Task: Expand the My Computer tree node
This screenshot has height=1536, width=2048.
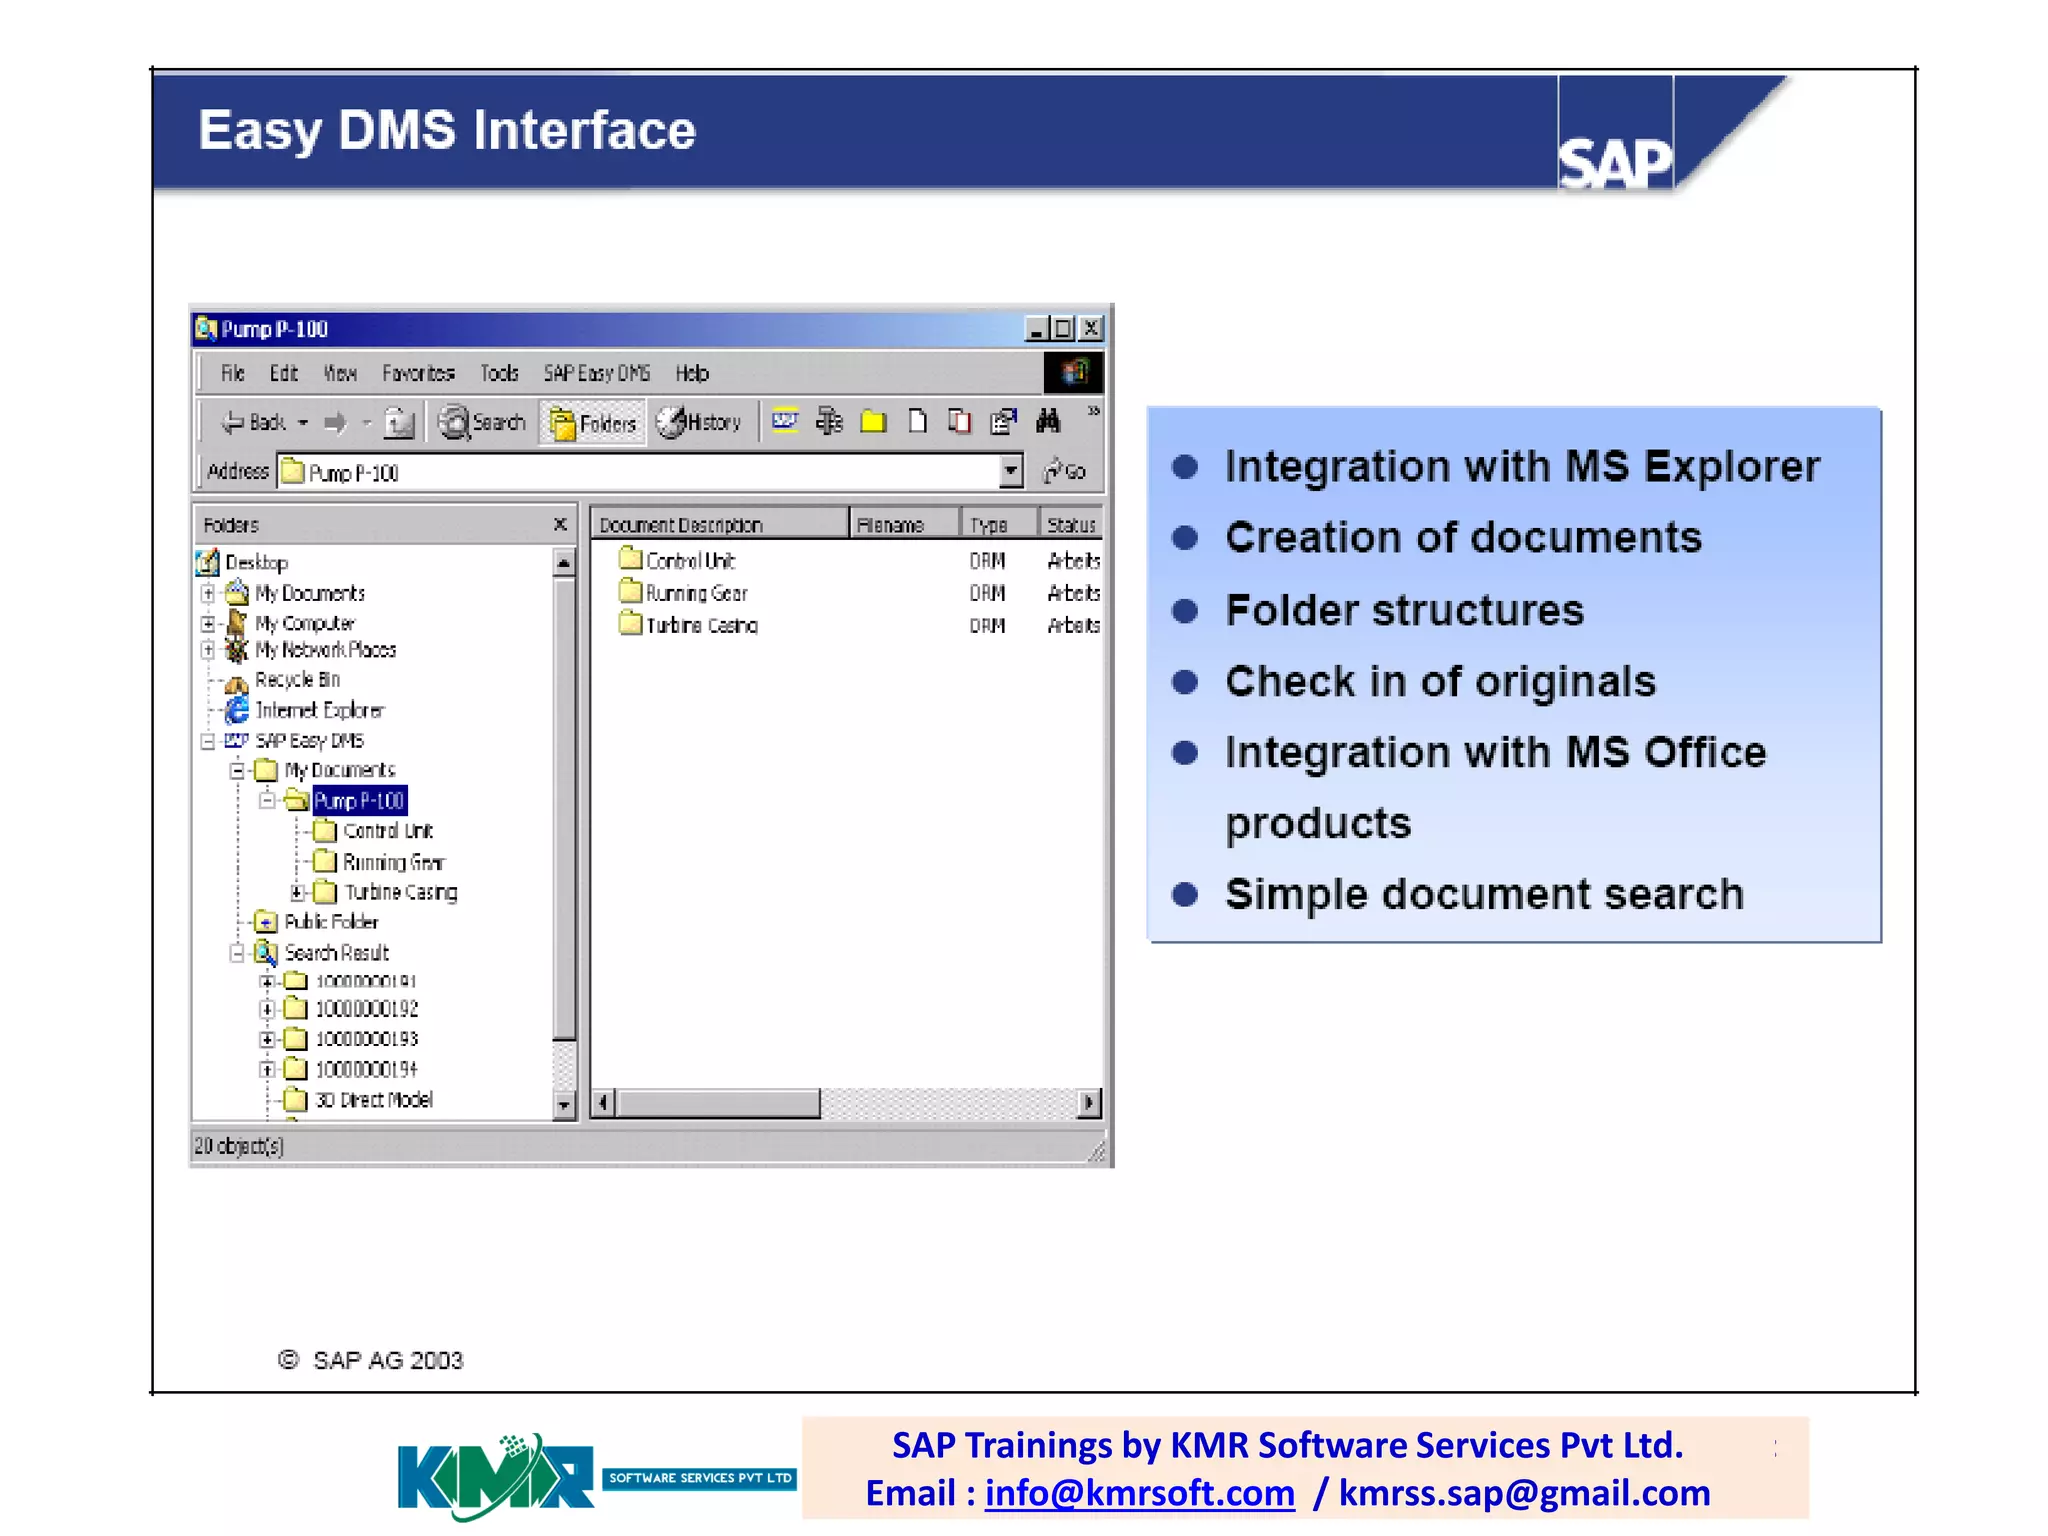Action: 208,623
